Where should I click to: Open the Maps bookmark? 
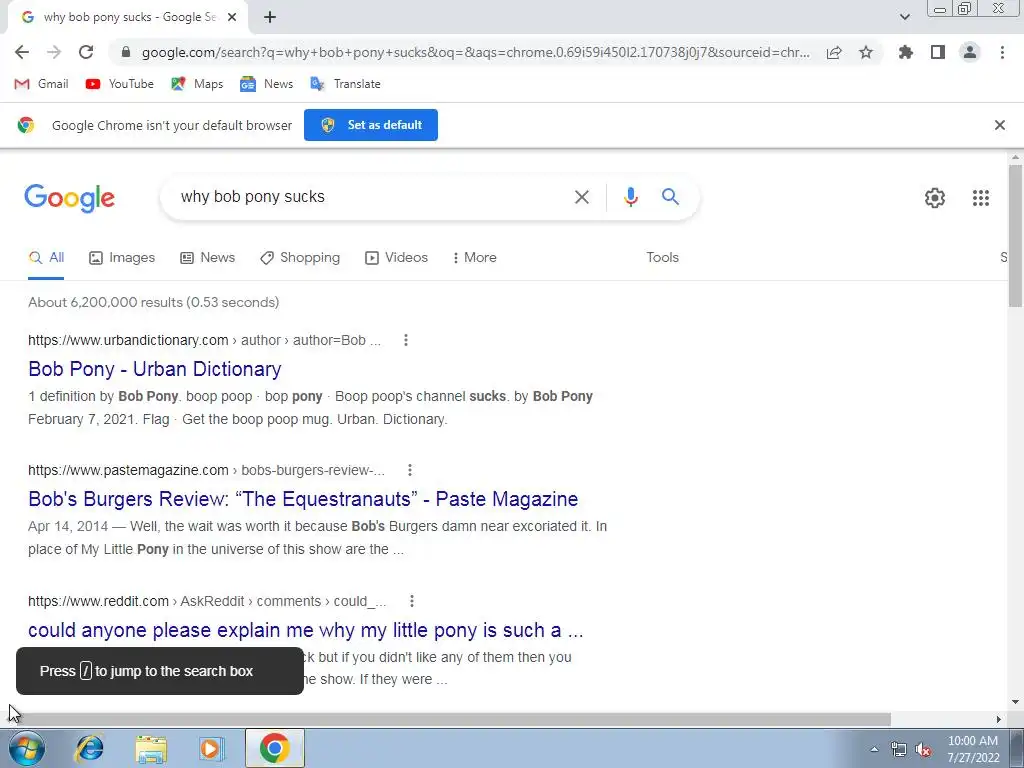(197, 84)
